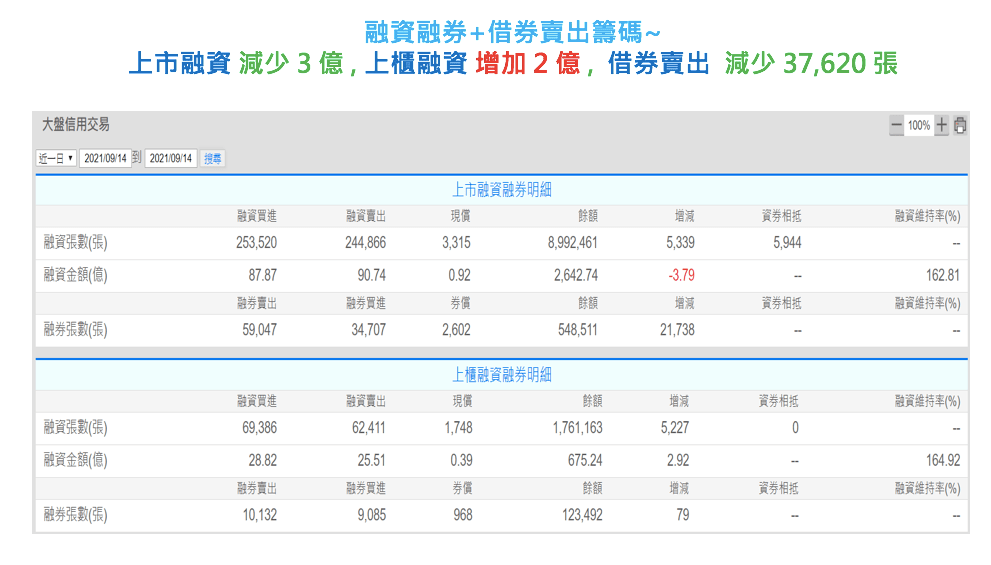Click the OTC margin balance 1,761,163 cell

(x=577, y=428)
